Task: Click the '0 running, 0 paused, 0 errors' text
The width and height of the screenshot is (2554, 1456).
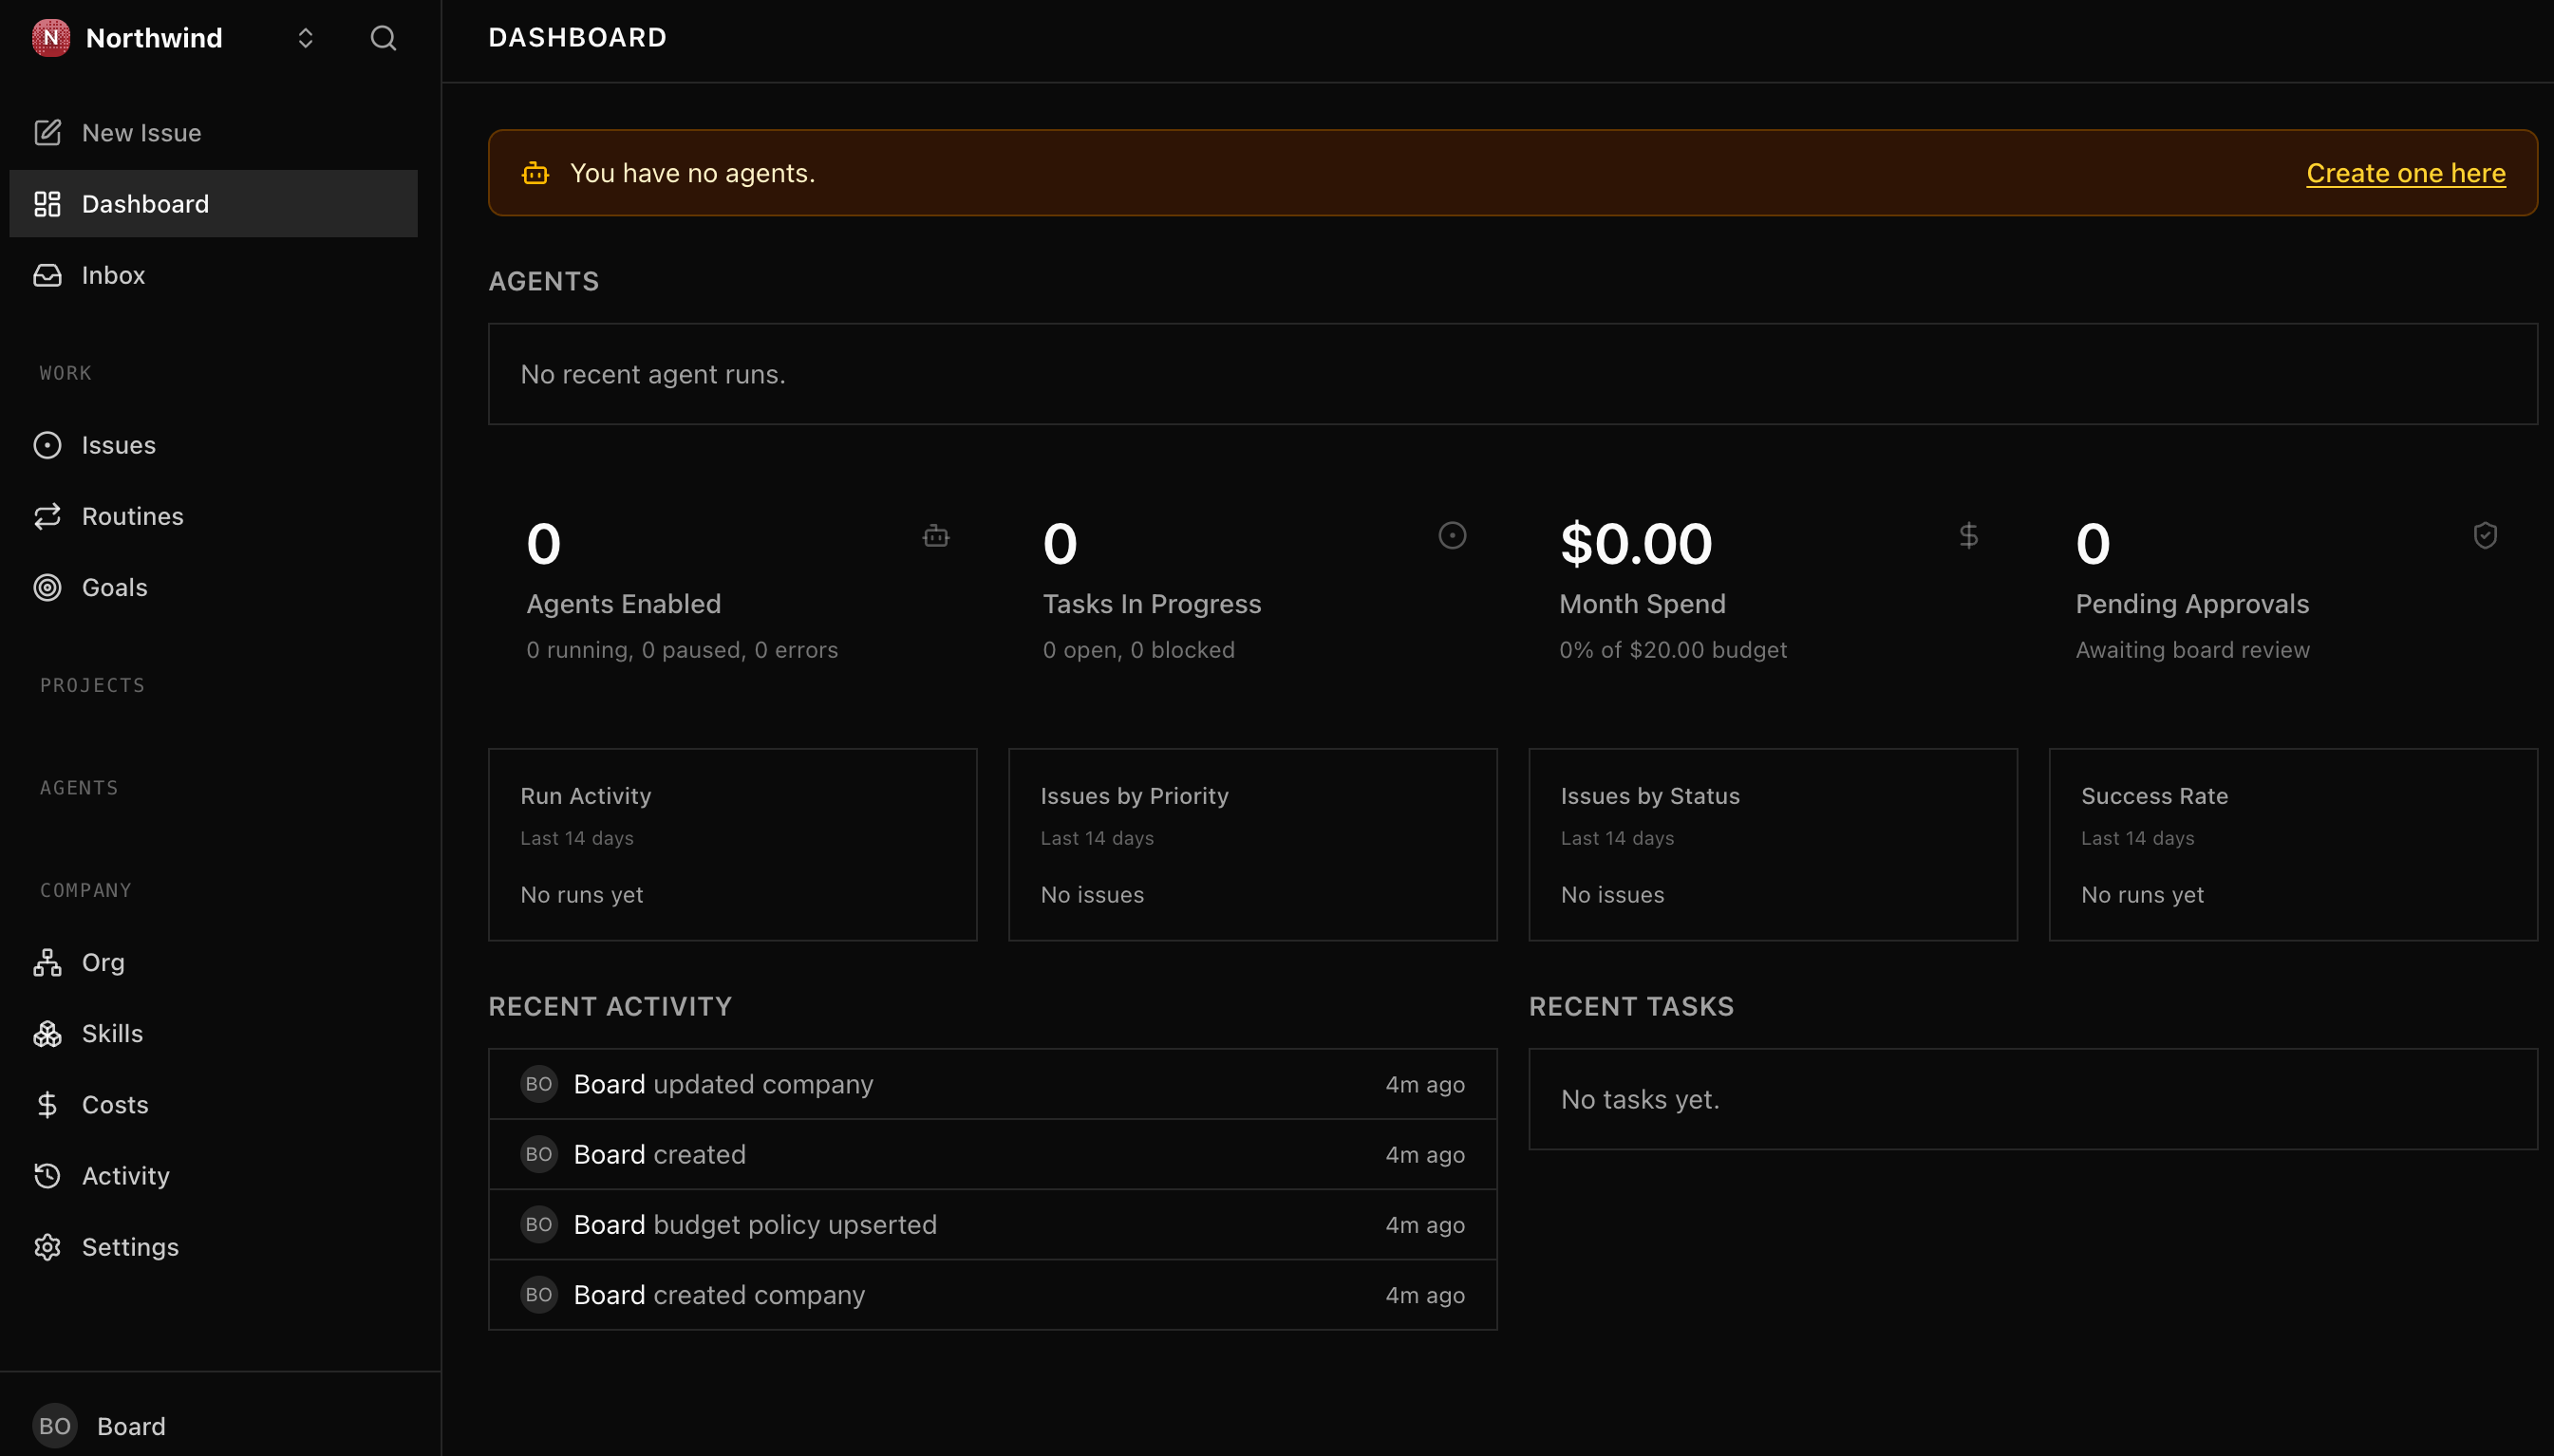Action: (x=682, y=650)
